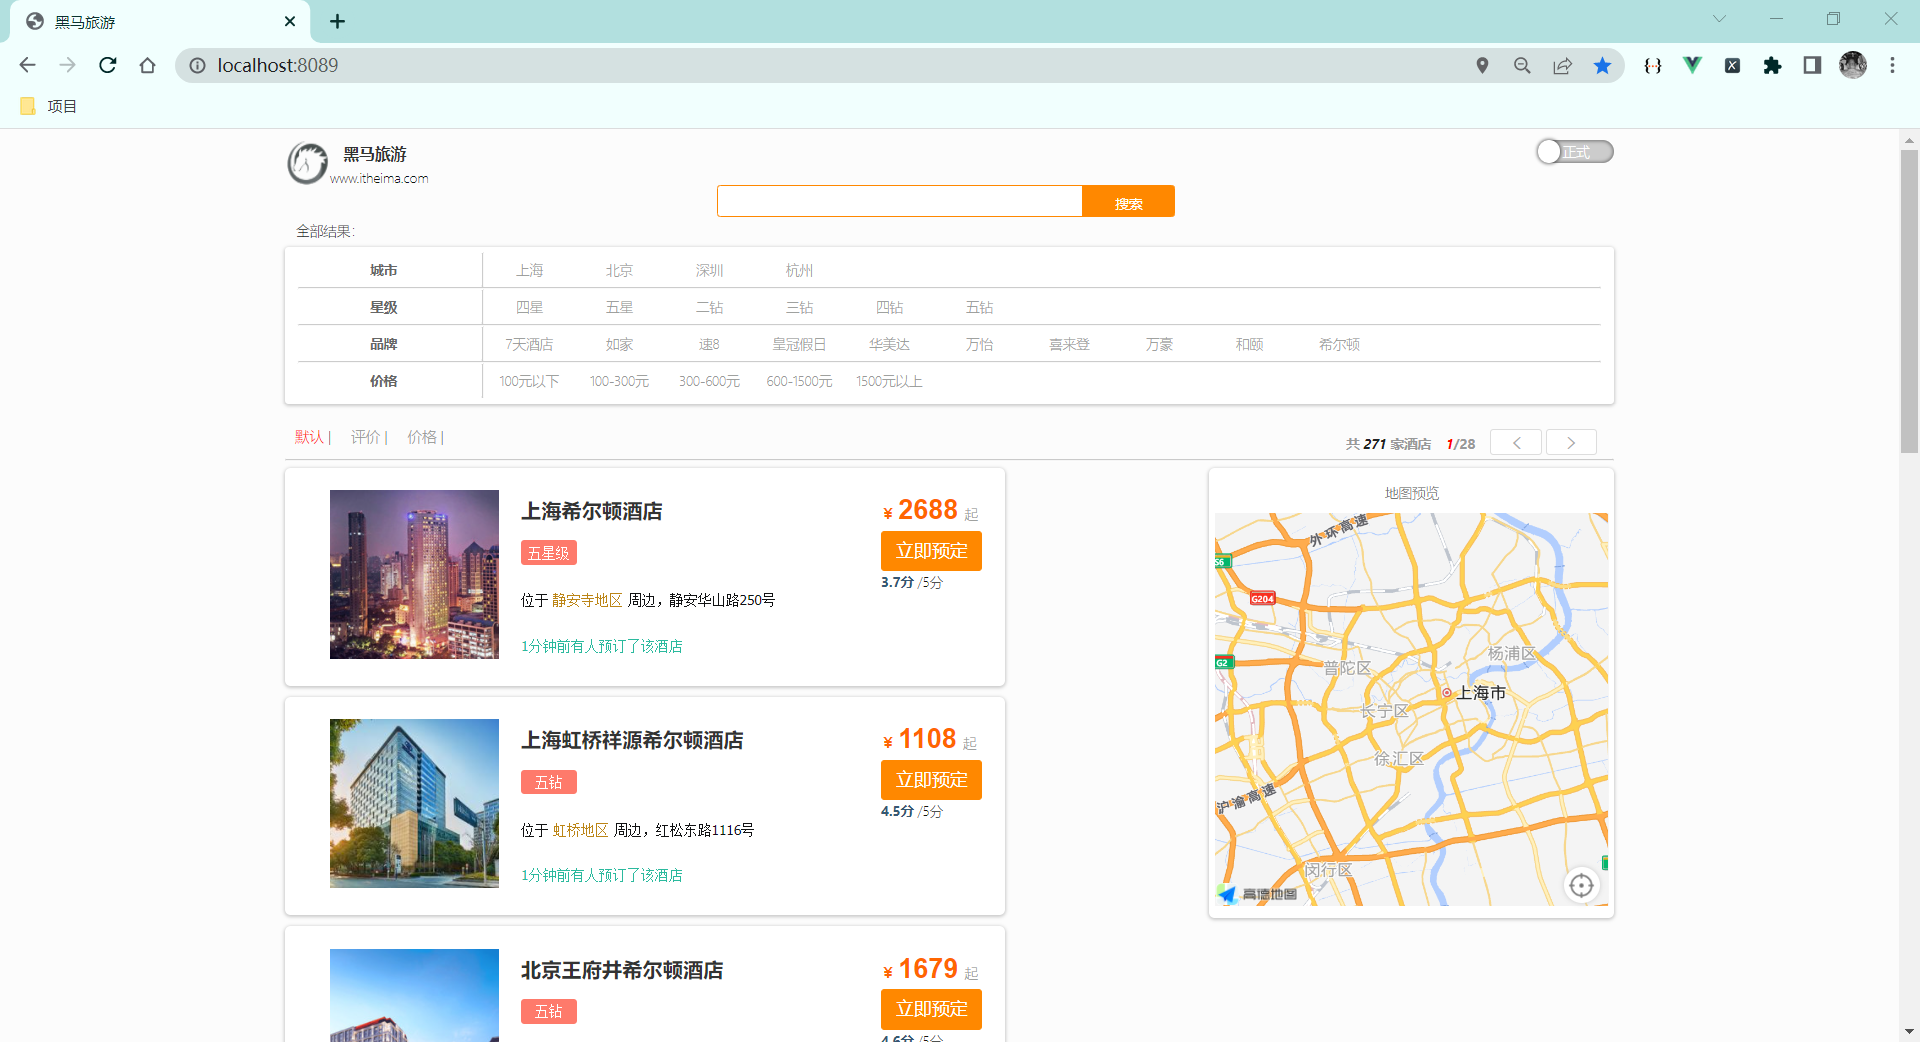This screenshot has height=1042, width=1920.
Task: Filter by brand 喜来登
Action: pyautogui.click(x=1070, y=344)
